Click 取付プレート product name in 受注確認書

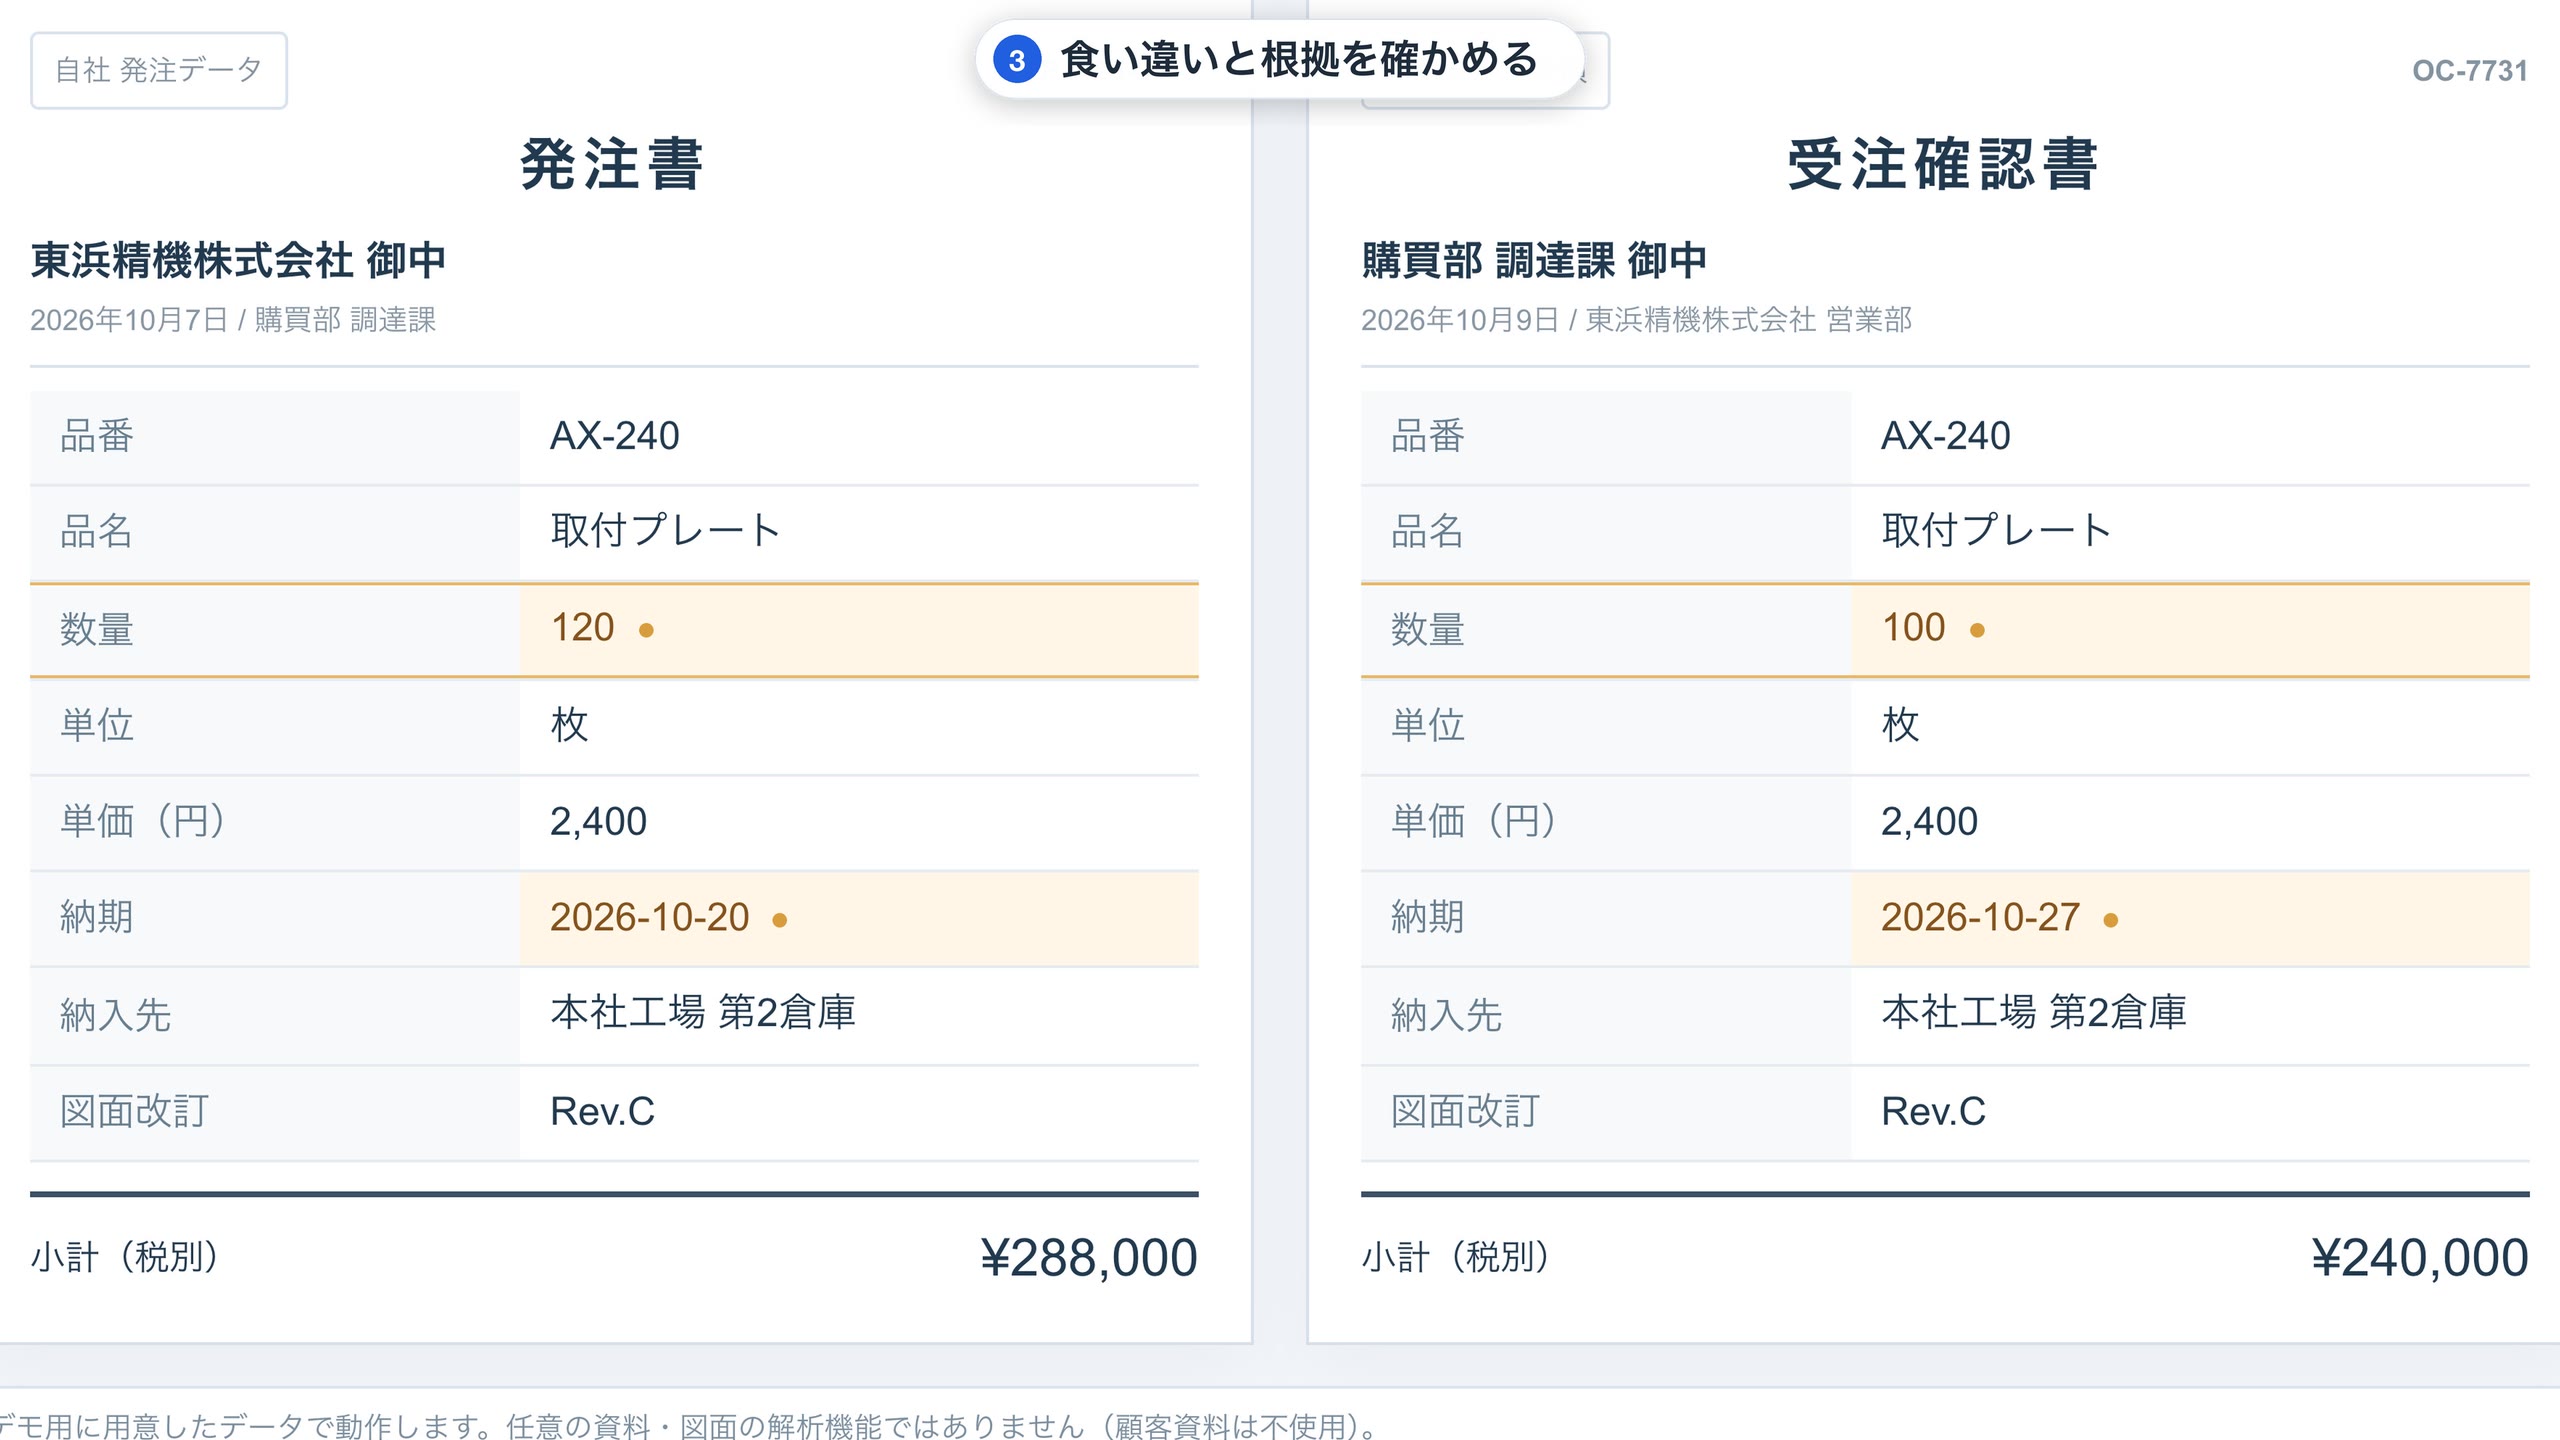[1996, 530]
